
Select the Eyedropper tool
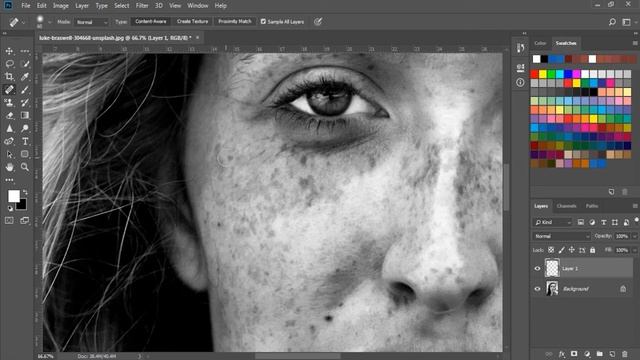coord(25,77)
